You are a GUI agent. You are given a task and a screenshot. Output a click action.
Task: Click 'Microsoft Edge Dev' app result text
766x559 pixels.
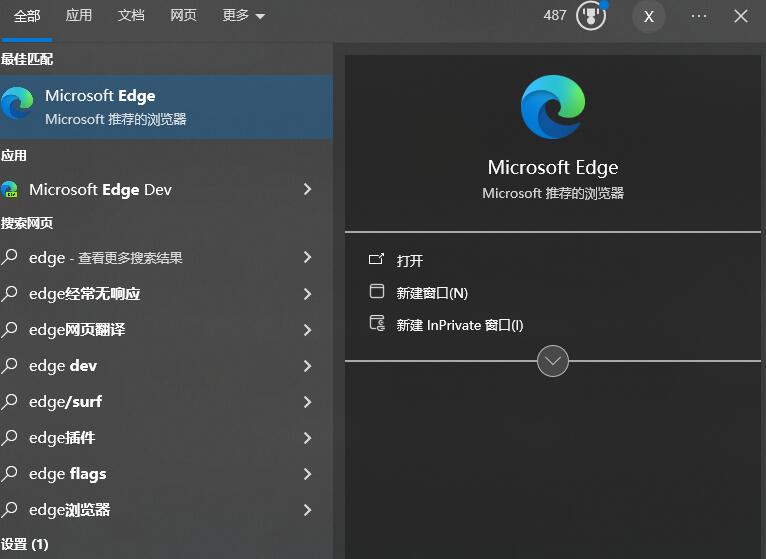[100, 190]
